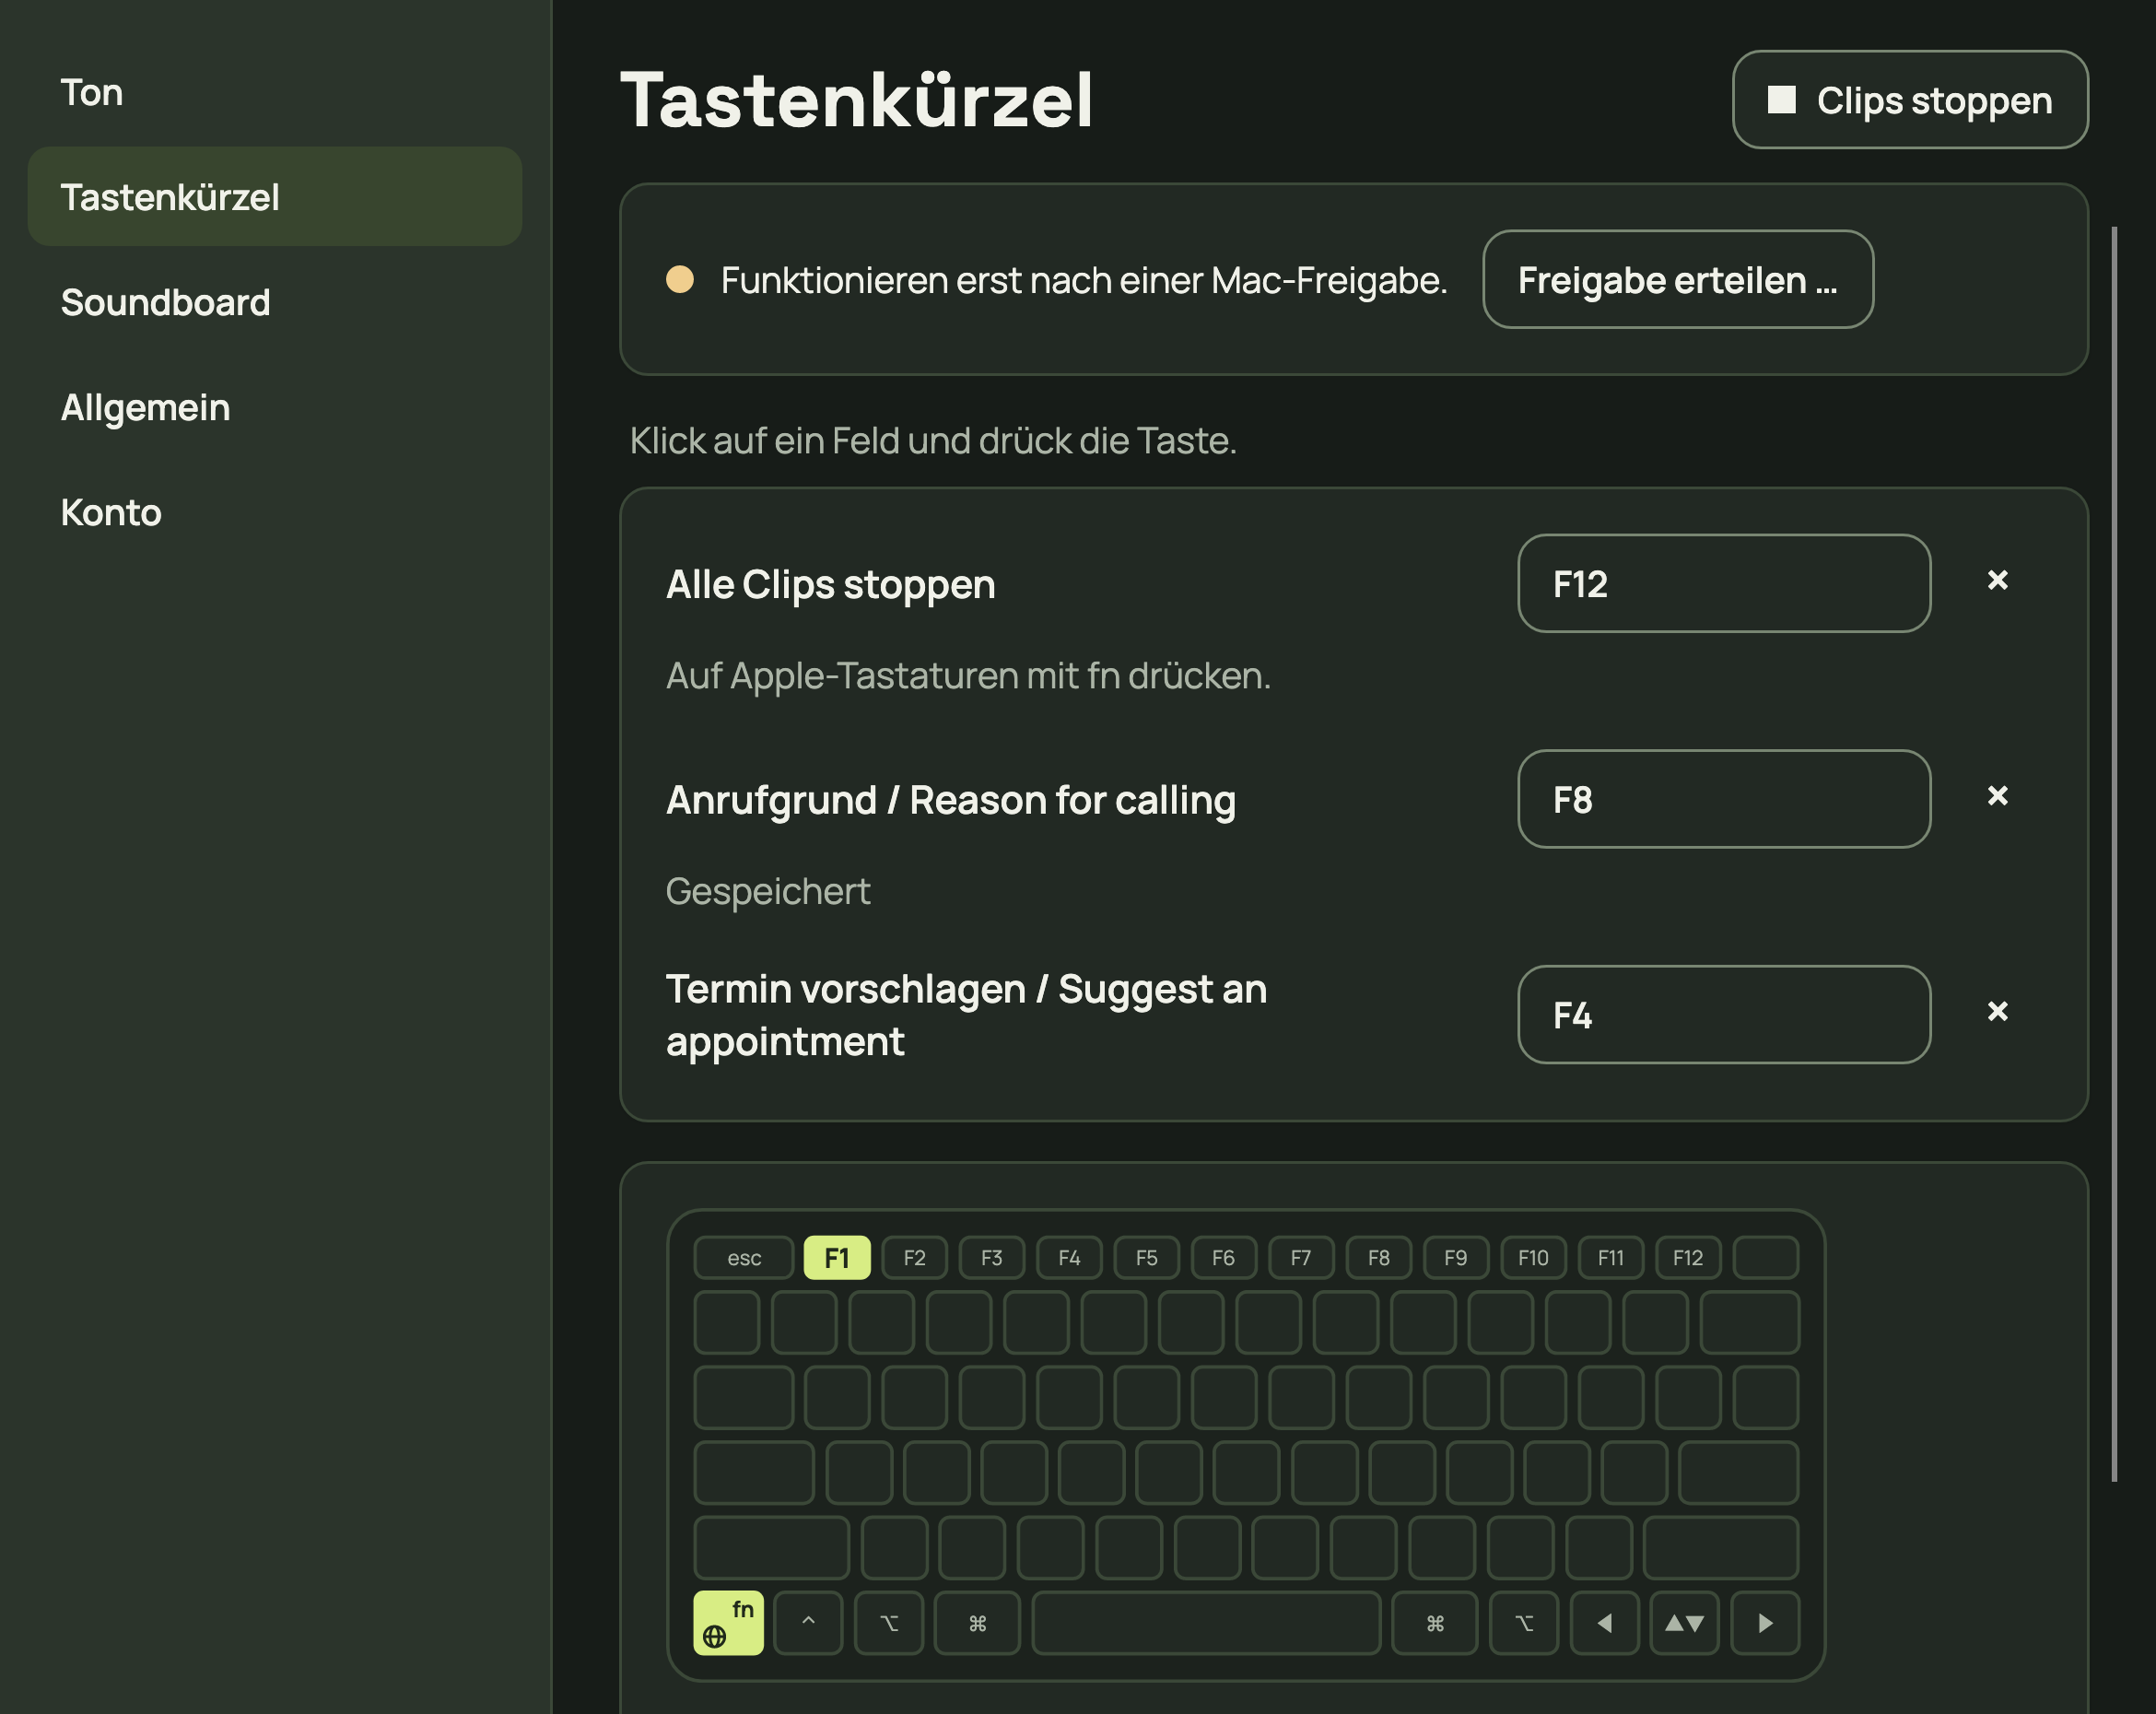
Task: Click the F10 key
Action: 1533,1258
